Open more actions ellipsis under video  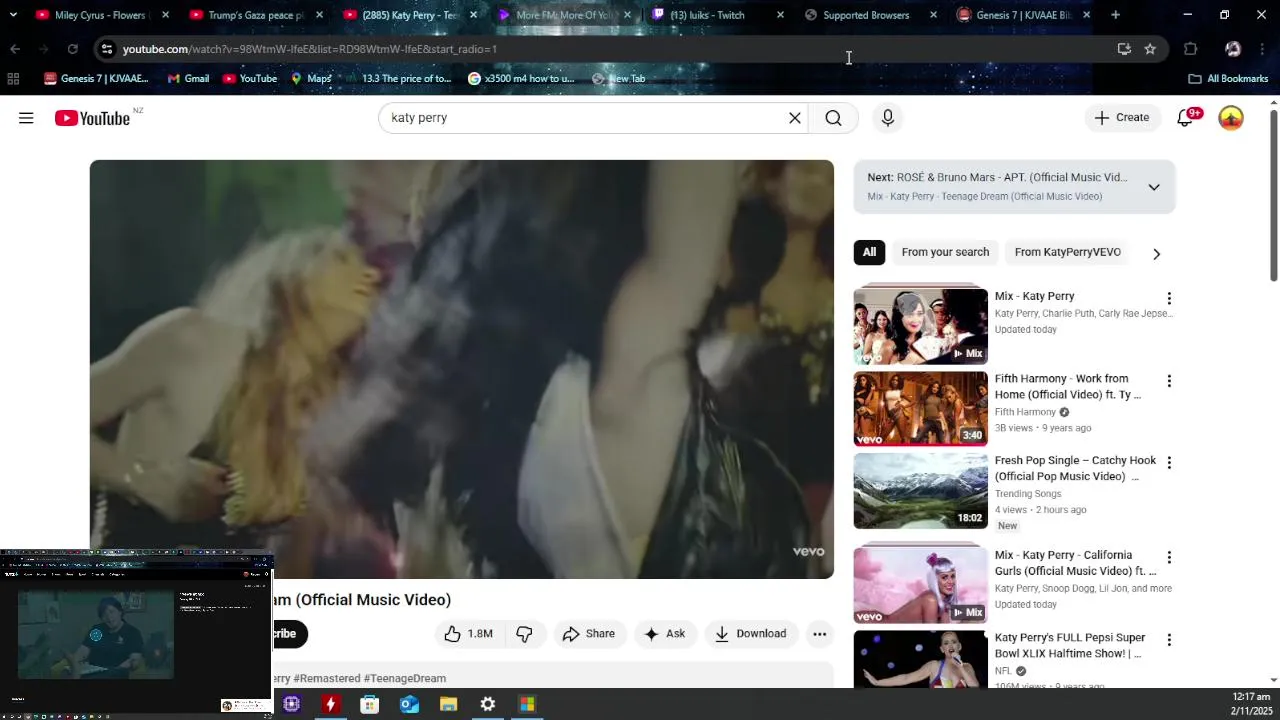pos(819,634)
